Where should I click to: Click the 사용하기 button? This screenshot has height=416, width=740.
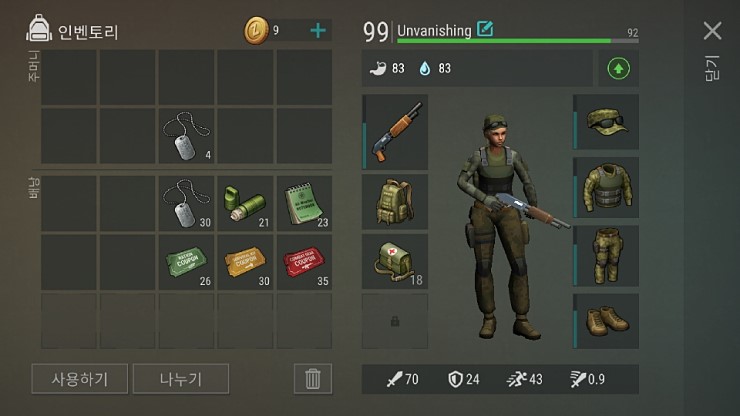79,379
